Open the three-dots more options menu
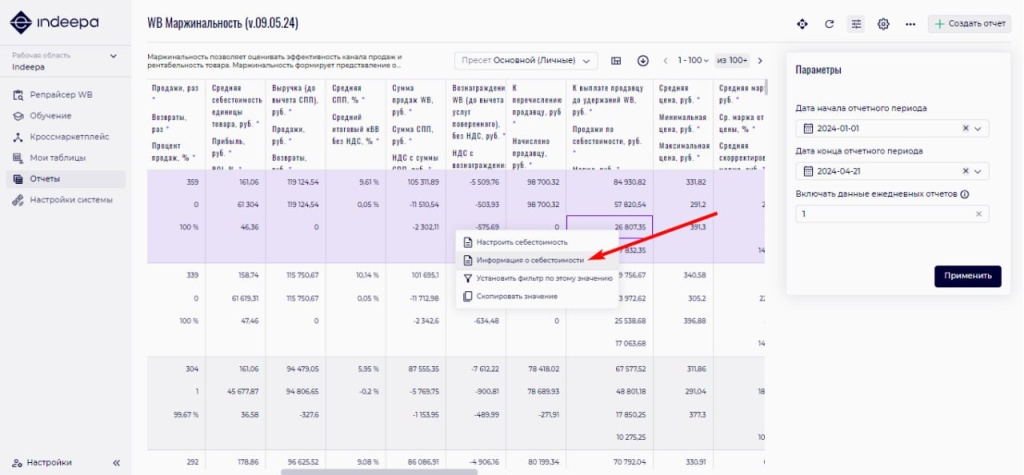This screenshot has height=475, width=1024. (x=910, y=24)
